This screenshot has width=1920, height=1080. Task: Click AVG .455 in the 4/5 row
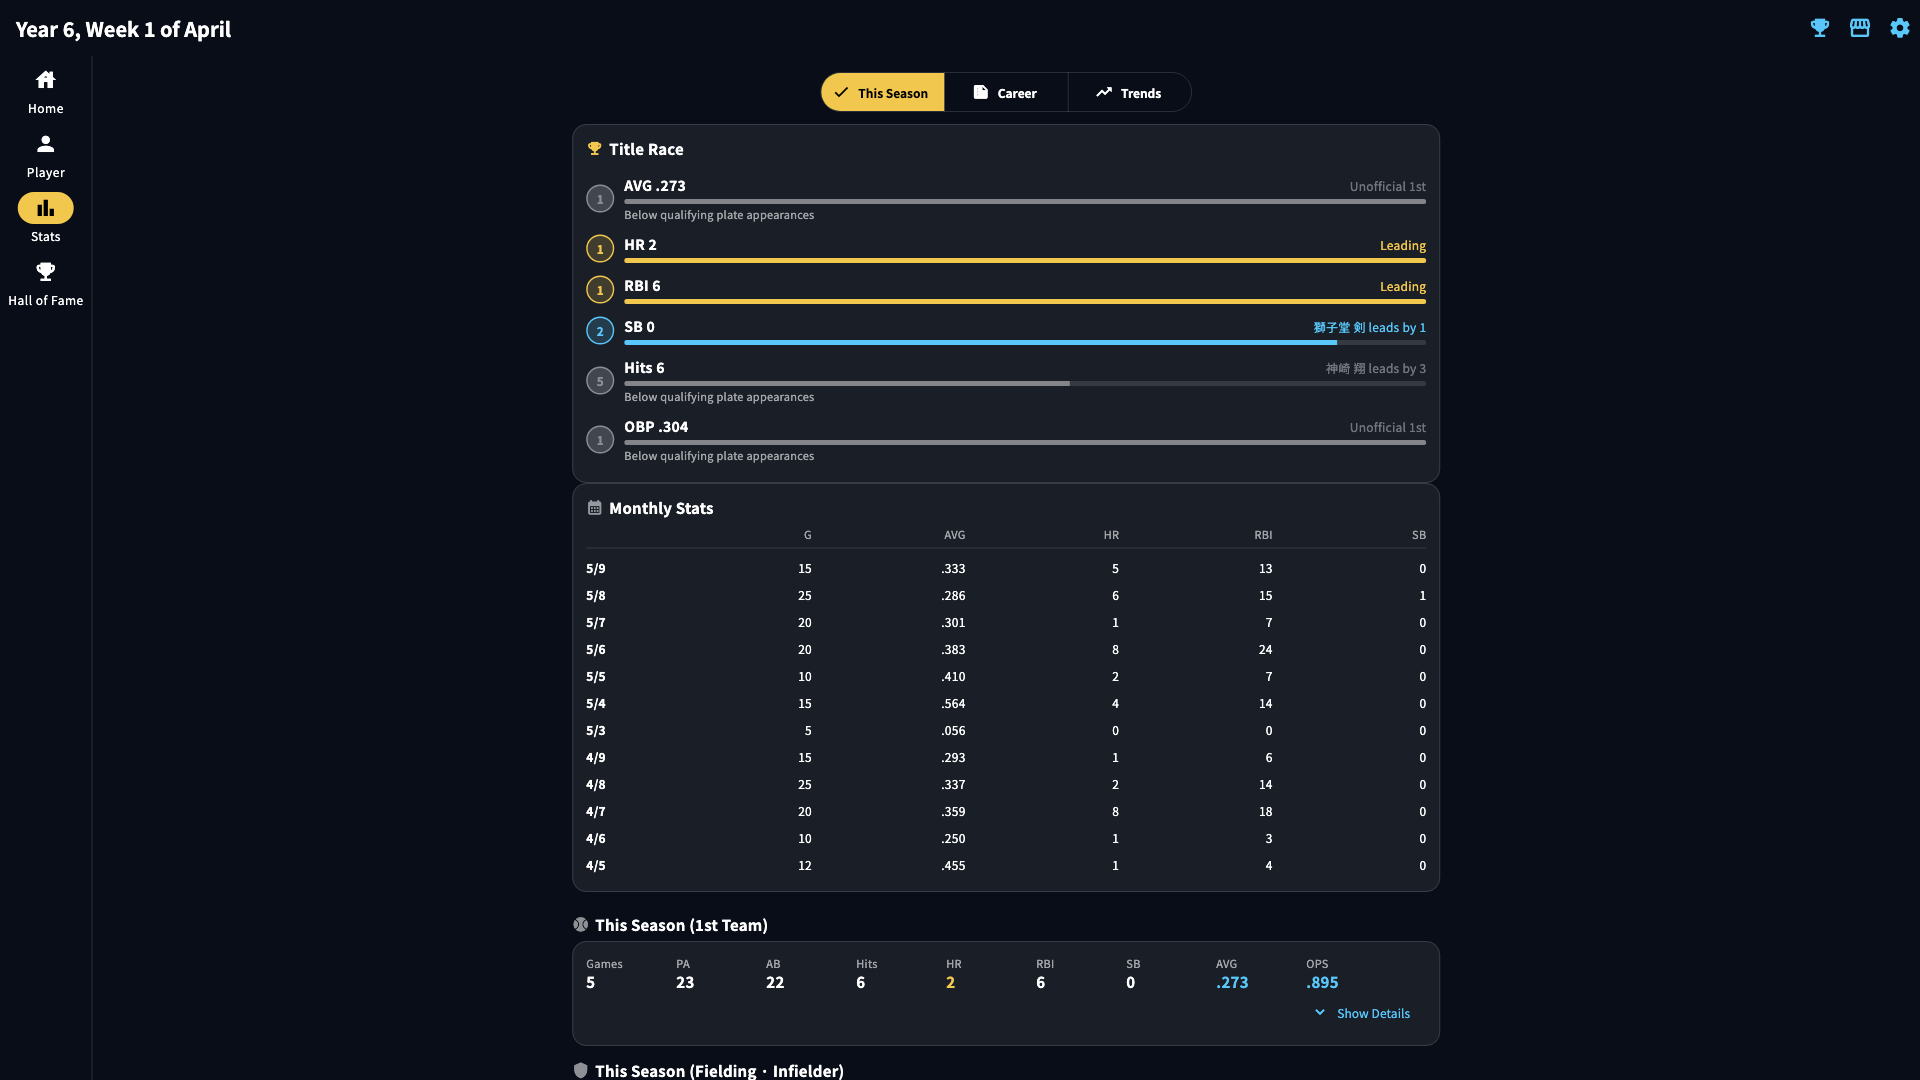pos(953,865)
